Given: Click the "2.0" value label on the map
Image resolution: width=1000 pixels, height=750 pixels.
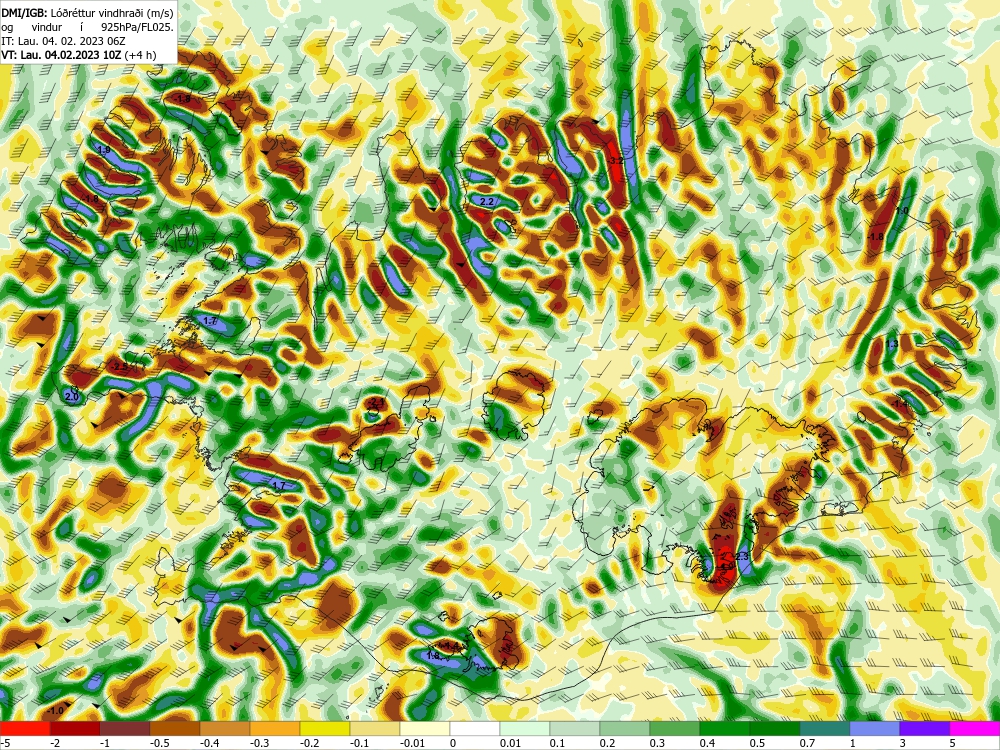Looking at the screenshot, I should pyautogui.click(x=71, y=397).
